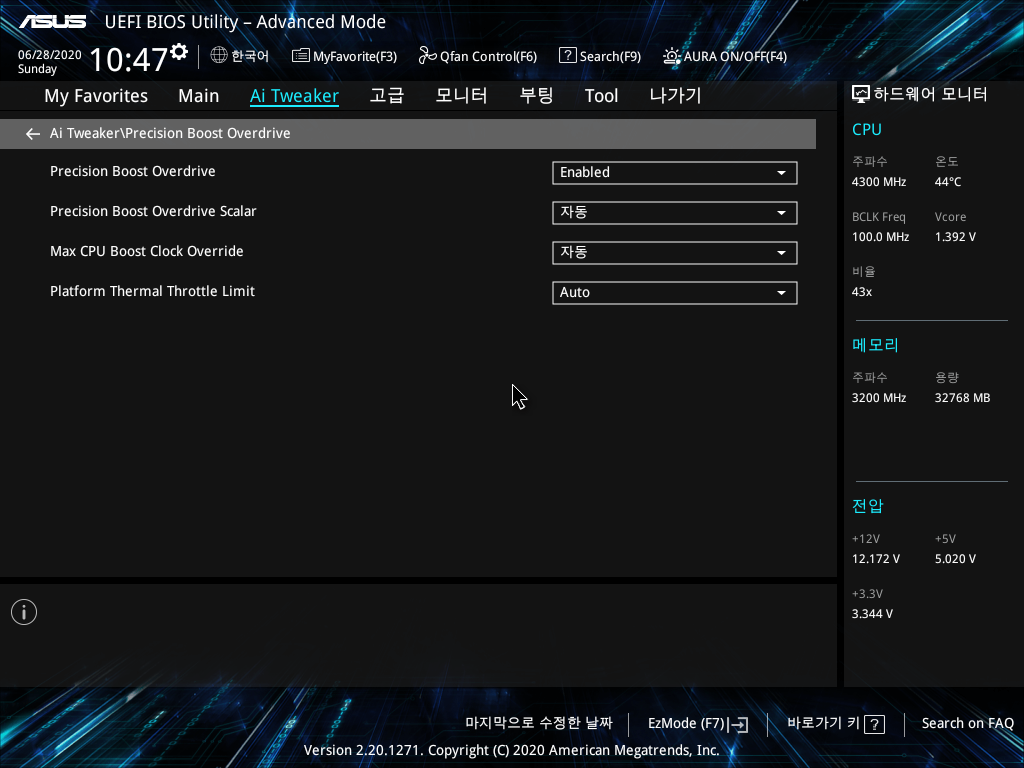
Task: Open Max CPU Boost Clock Override dropdown
Action: (x=675, y=253)
